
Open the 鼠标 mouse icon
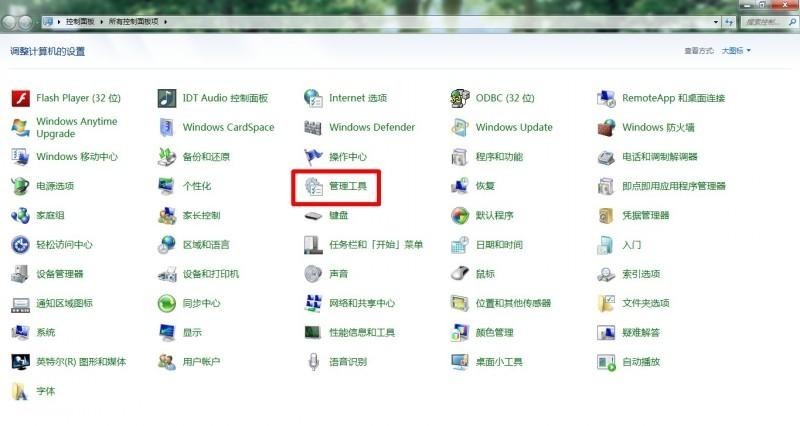click(x=460, y=274)
